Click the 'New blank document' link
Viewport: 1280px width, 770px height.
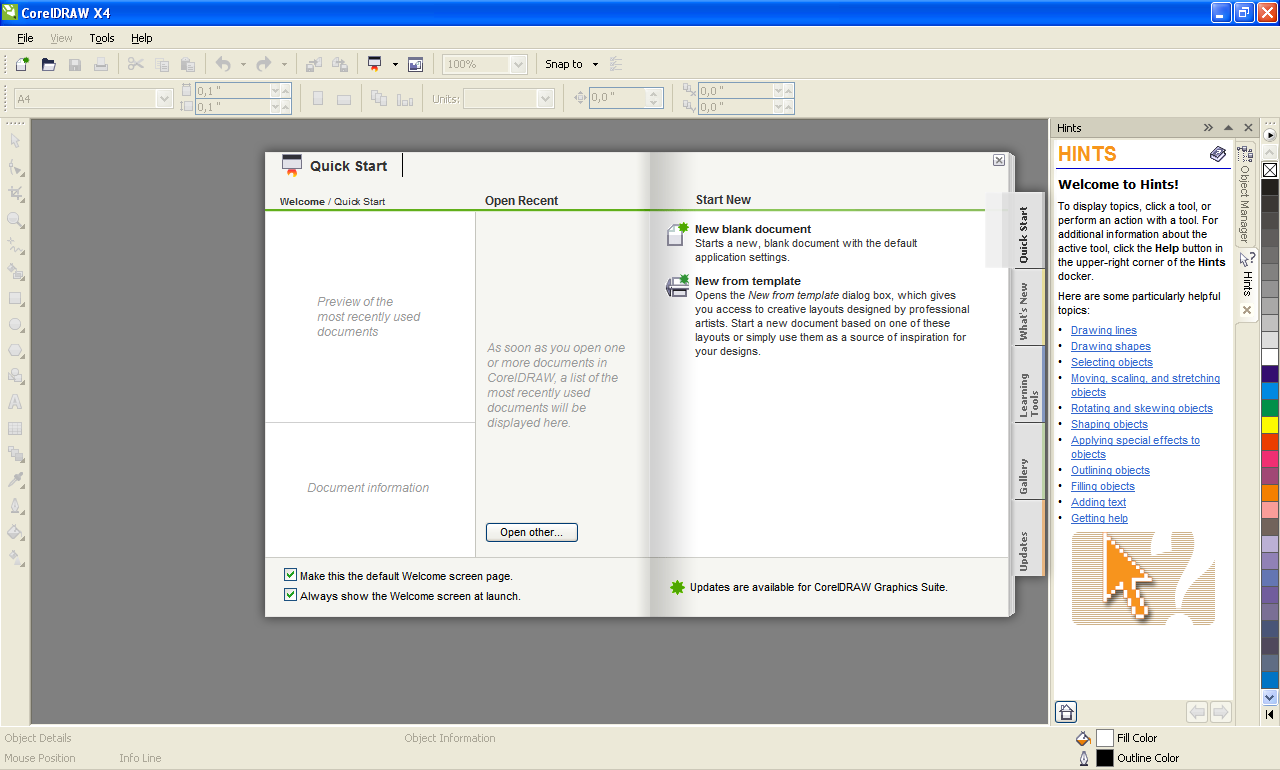coord(753,229)
